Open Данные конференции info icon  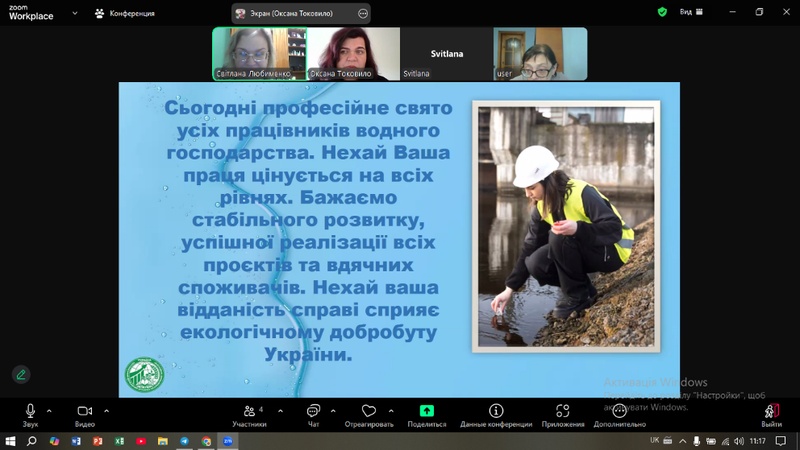tap(496, 411)
